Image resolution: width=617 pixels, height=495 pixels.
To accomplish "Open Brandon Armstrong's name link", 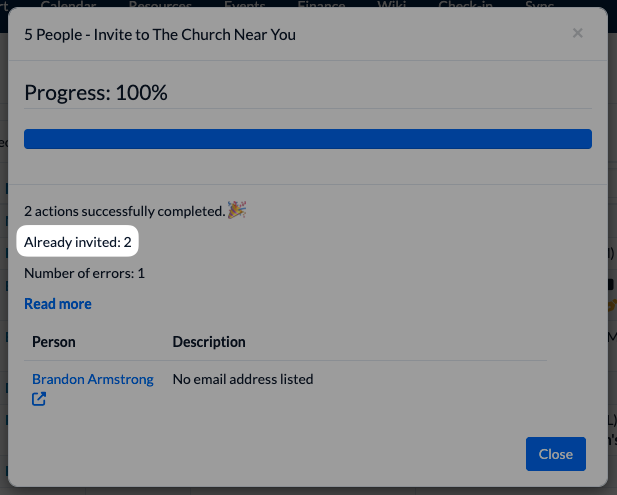I will pos(92,379).
